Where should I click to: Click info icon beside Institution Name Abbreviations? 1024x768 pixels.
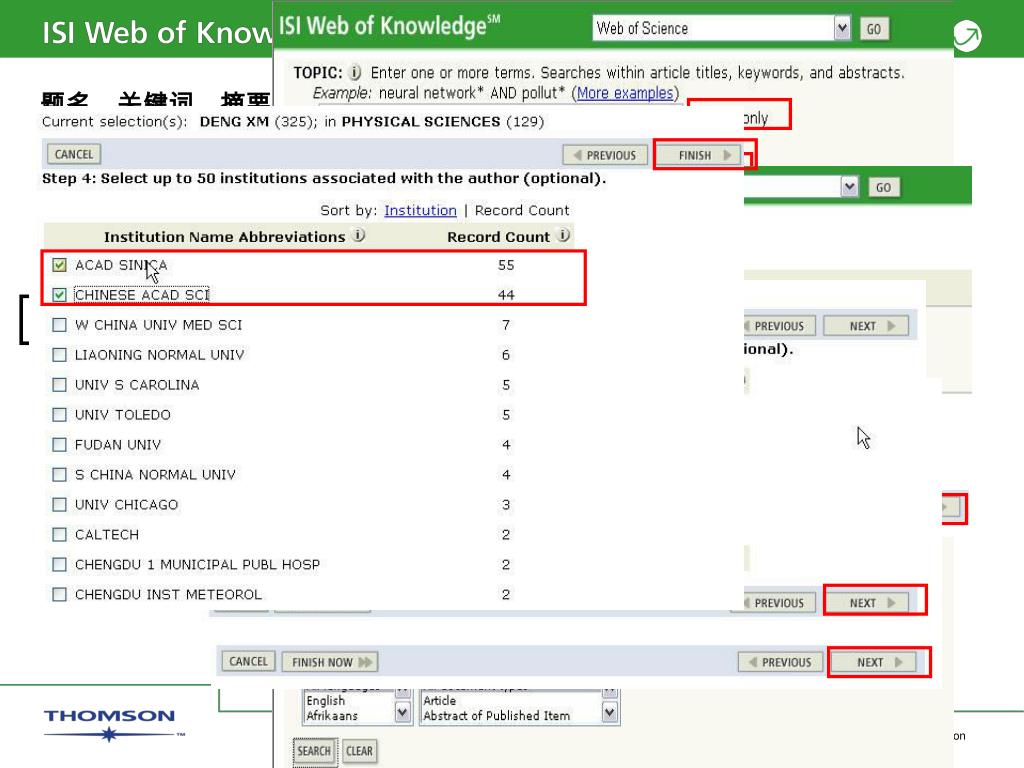359,236
